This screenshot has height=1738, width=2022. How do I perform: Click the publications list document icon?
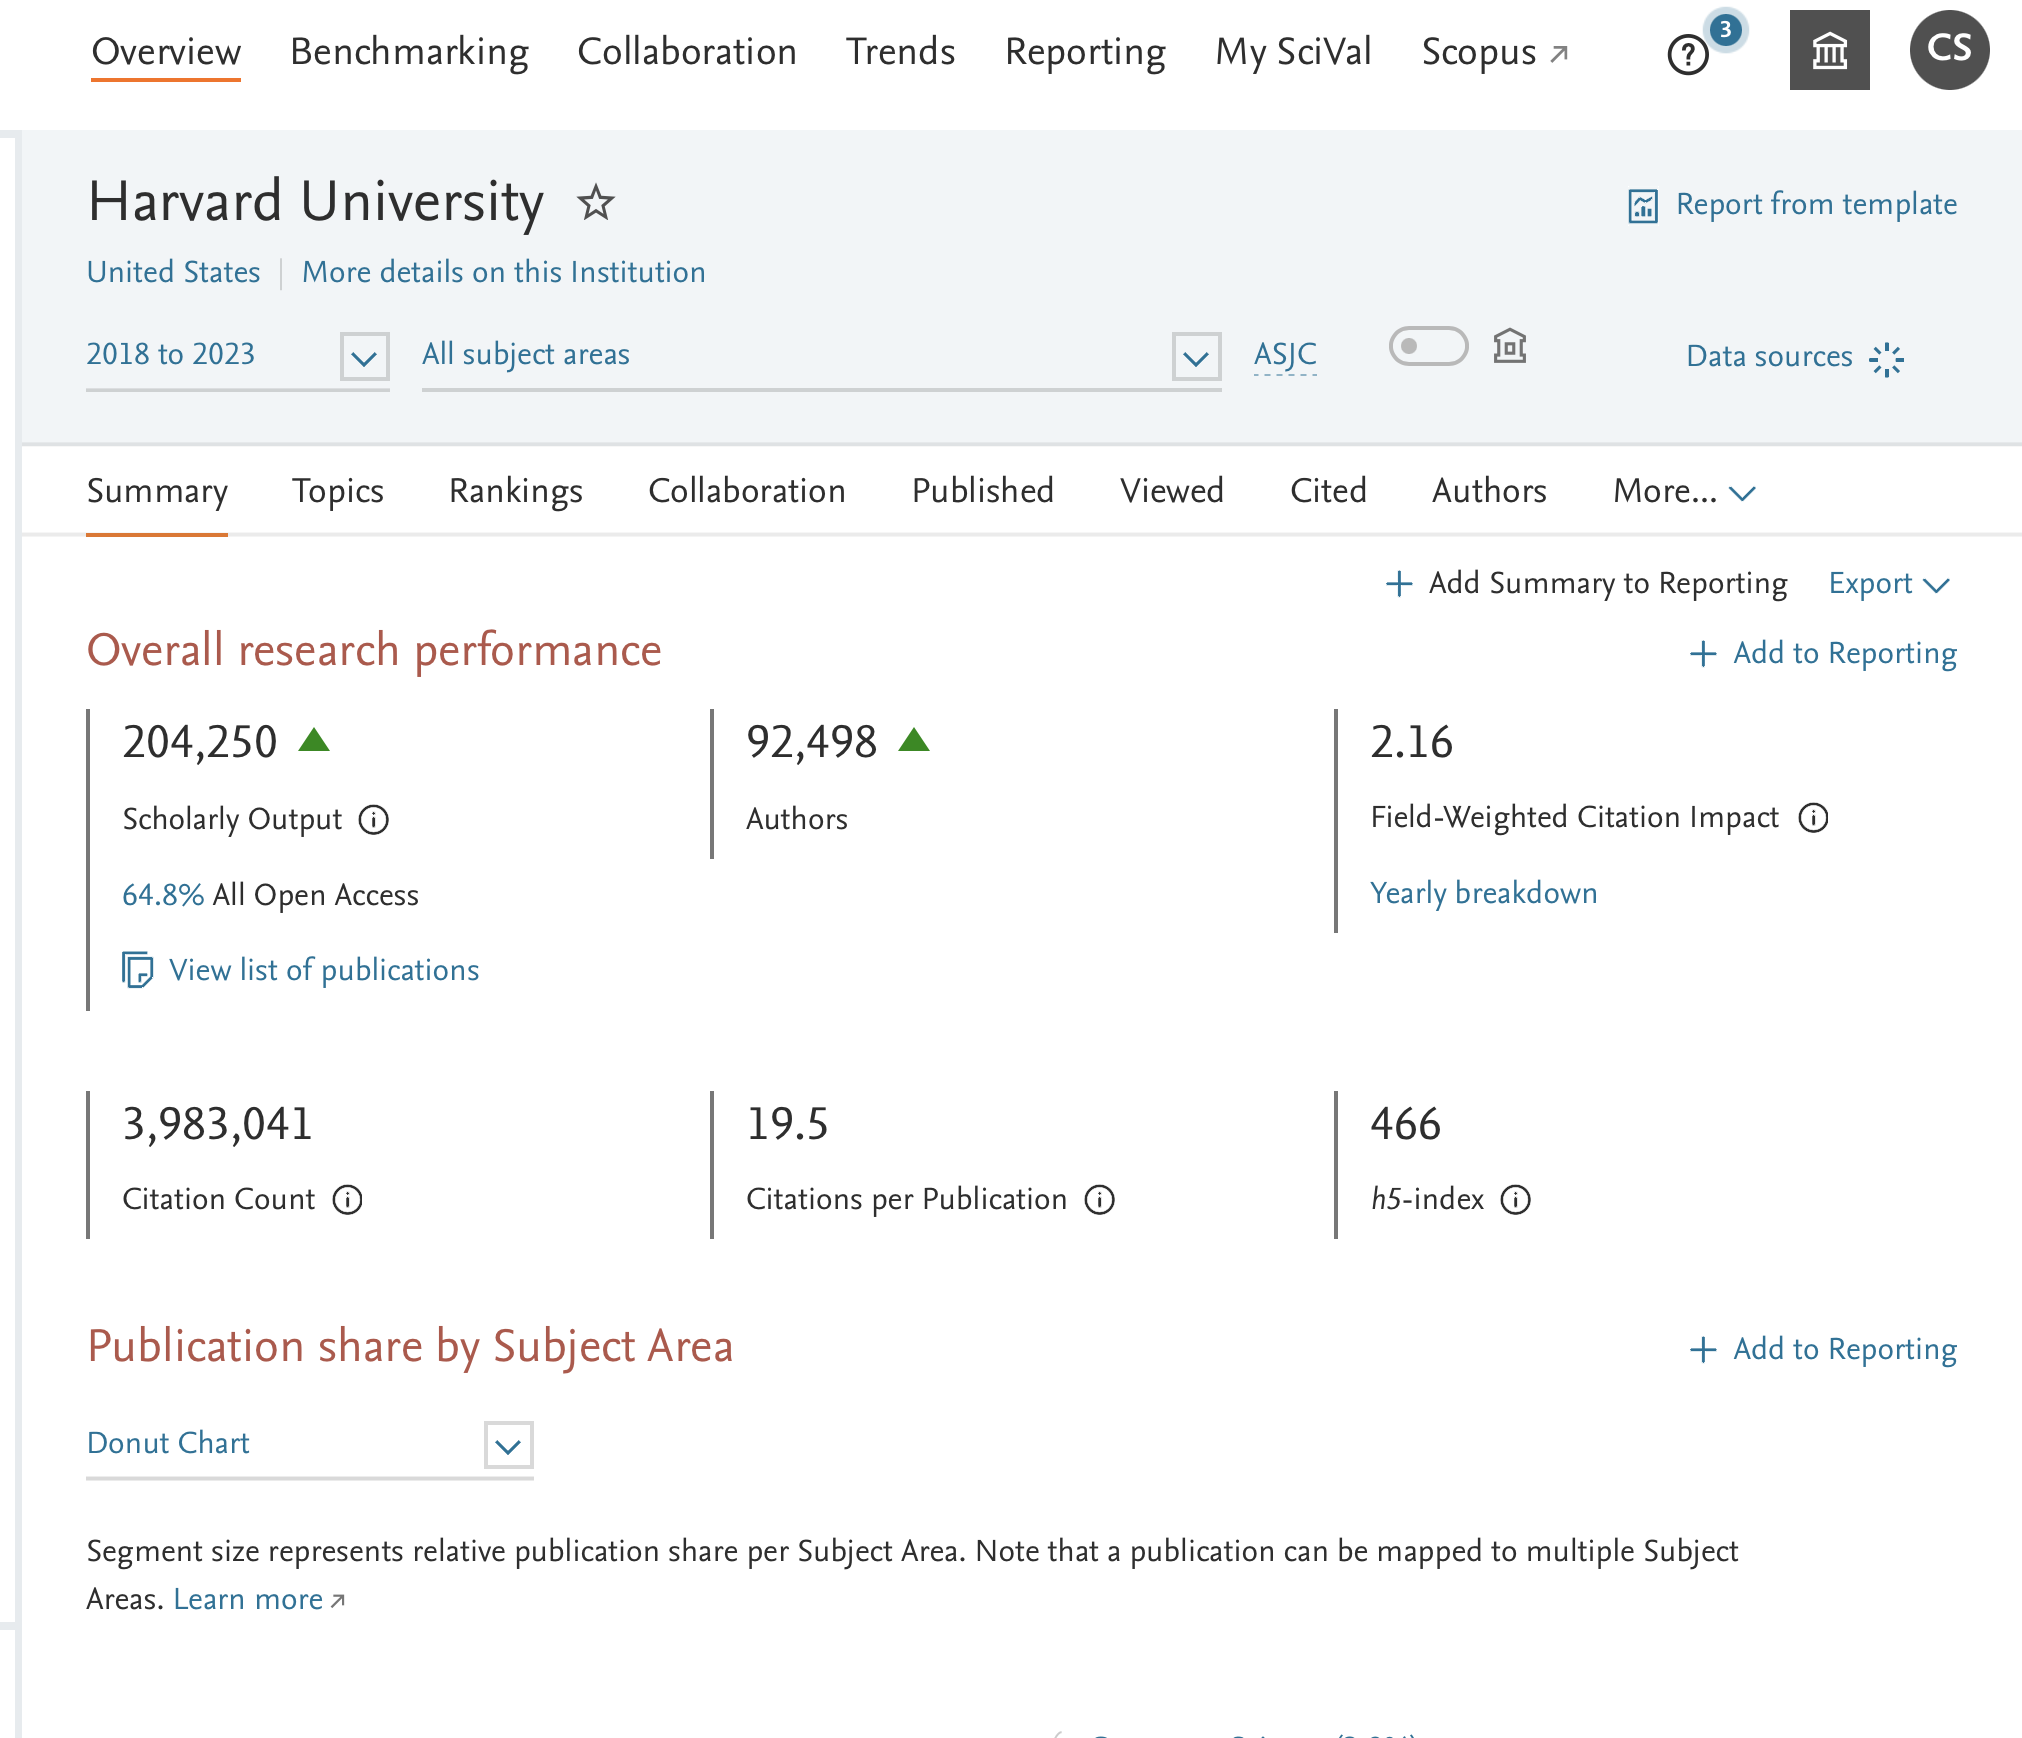[137, 970]
